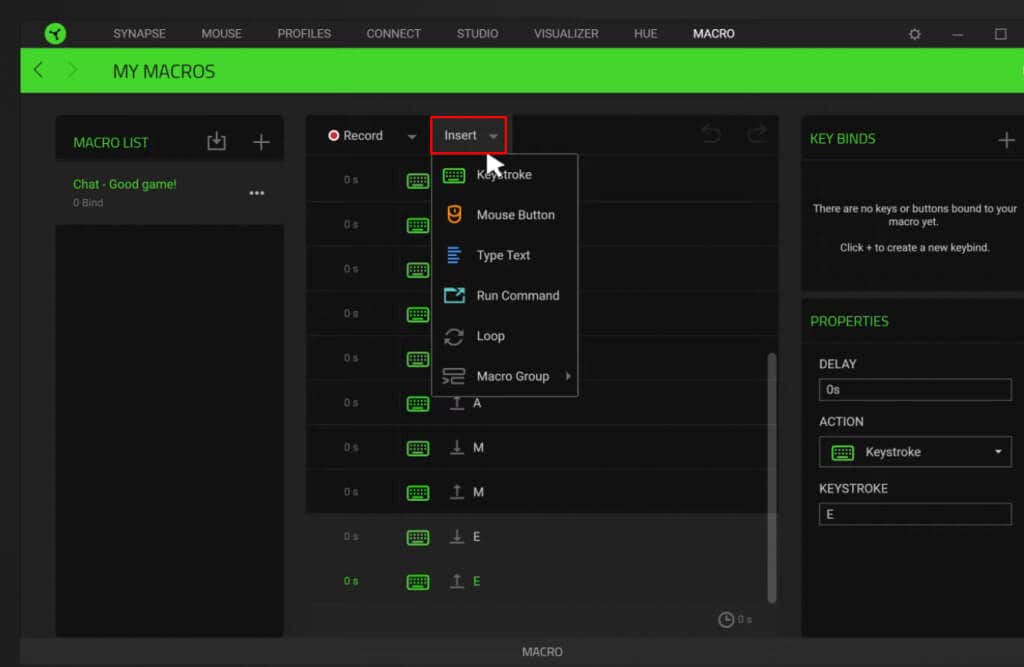
Task: Click the macro steps vertical scrollbar
Action: coord(771,478)
